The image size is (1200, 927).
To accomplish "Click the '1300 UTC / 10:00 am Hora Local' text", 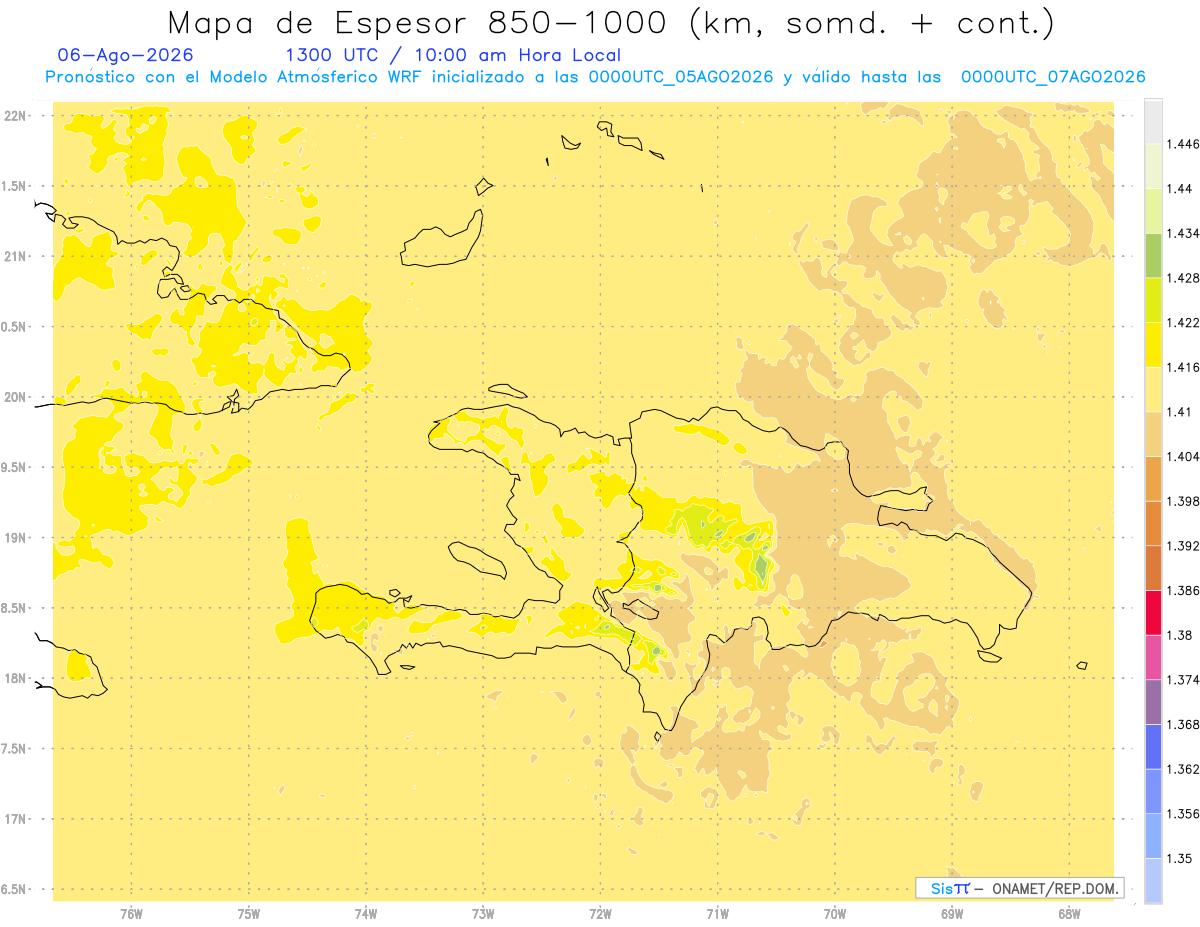I will [453, 56].
